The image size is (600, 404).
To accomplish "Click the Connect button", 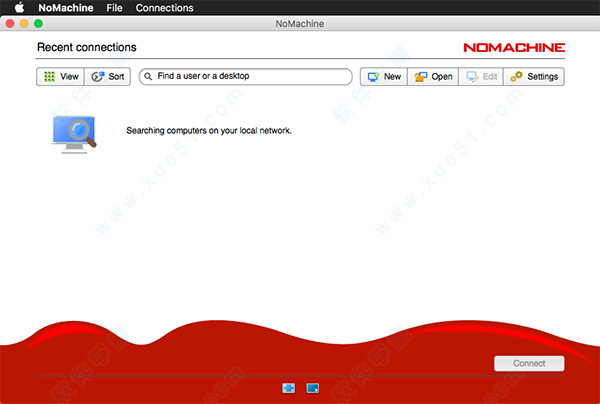I will pyautogui.click(x=529, y=363).
